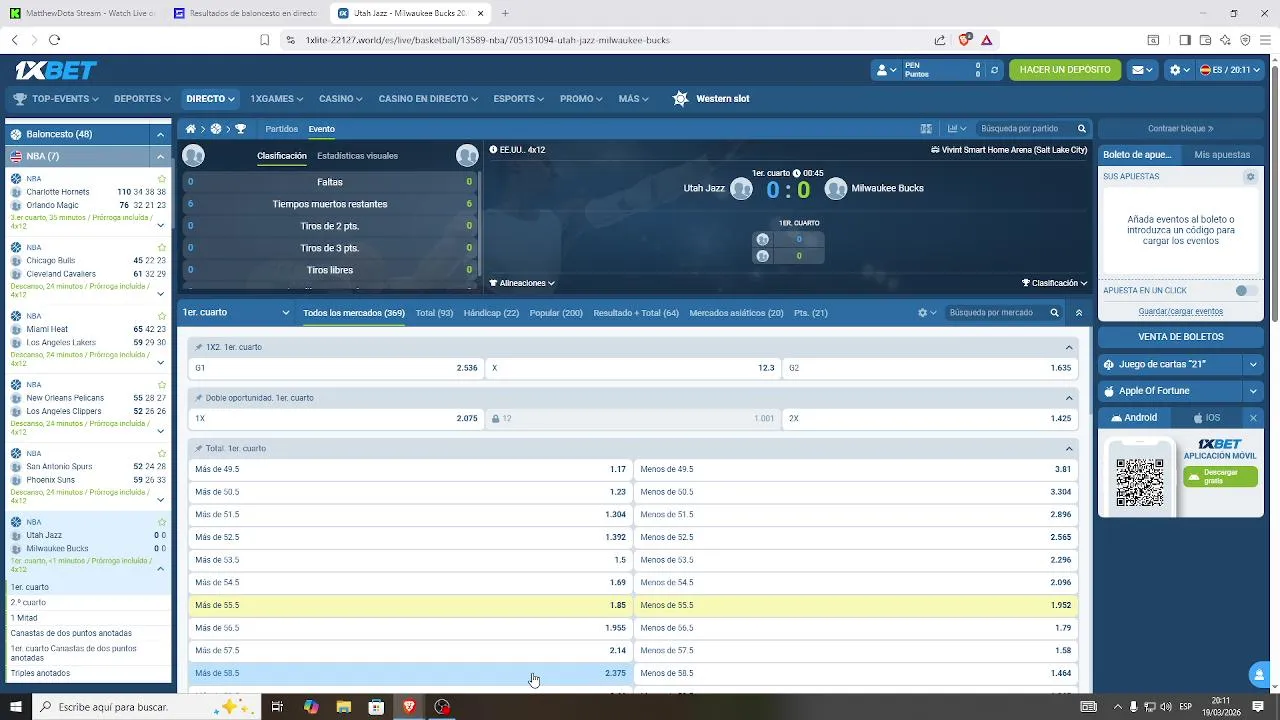The height and width of the screenshot is (720, 1280).
Task: Click the match search magnifier
Action: point(1081,129)
